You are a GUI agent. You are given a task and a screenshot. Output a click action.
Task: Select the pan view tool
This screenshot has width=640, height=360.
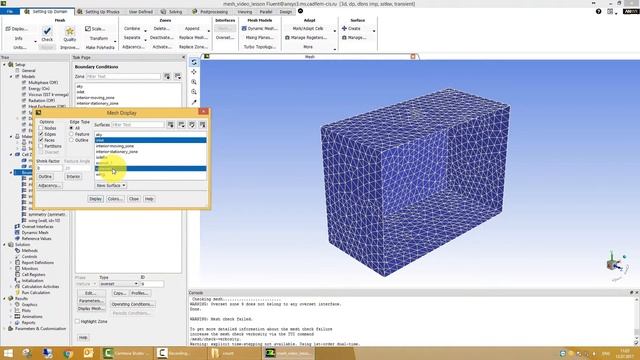point(194,72)
